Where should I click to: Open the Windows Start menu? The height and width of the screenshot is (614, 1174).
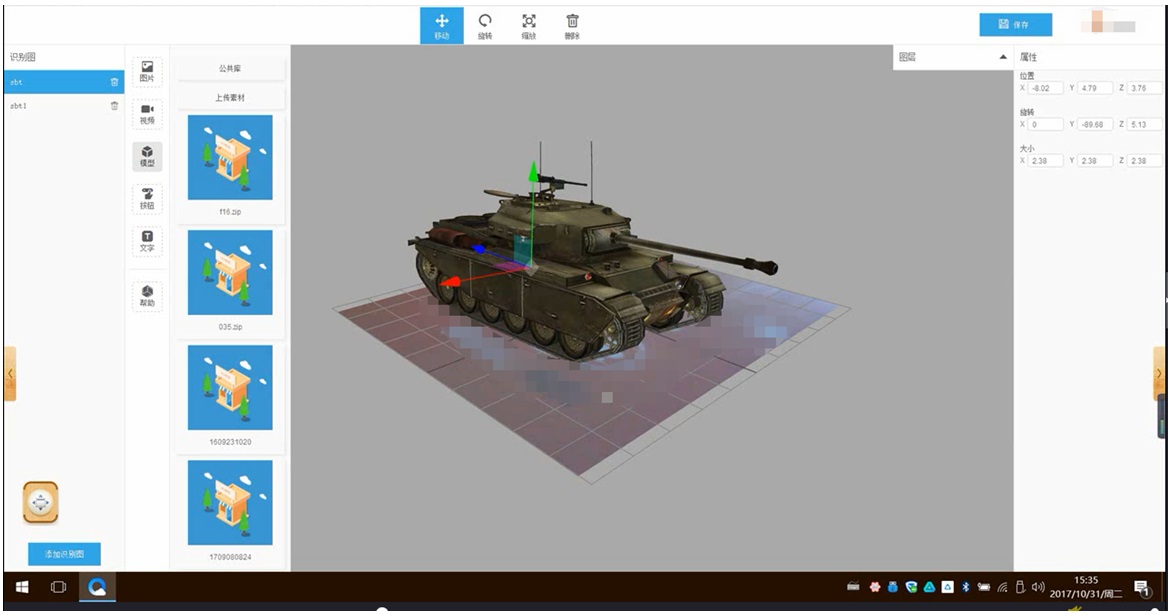coord(22,587)
